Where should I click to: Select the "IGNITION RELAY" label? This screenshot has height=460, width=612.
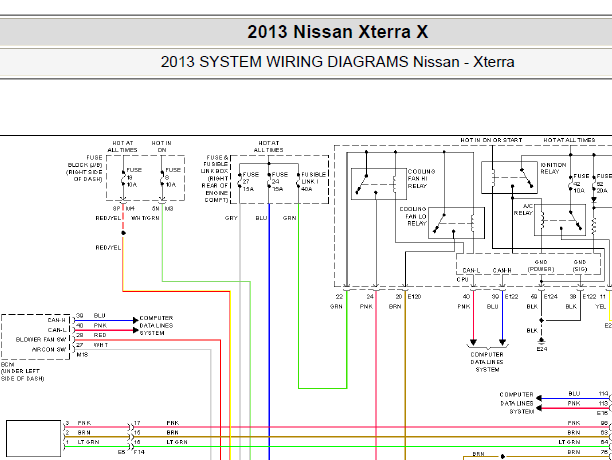pyautogui.click(x=553, y=168)
